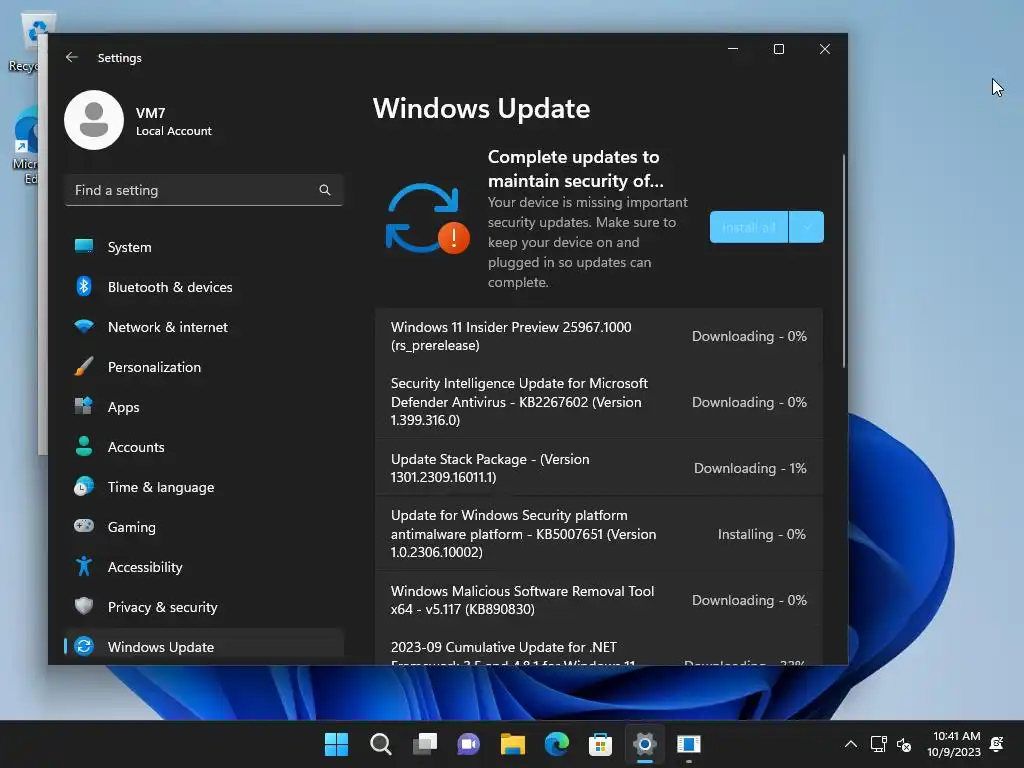Select the Personalization paintbrush icon
1024x768 pixels.
point(84,366)
